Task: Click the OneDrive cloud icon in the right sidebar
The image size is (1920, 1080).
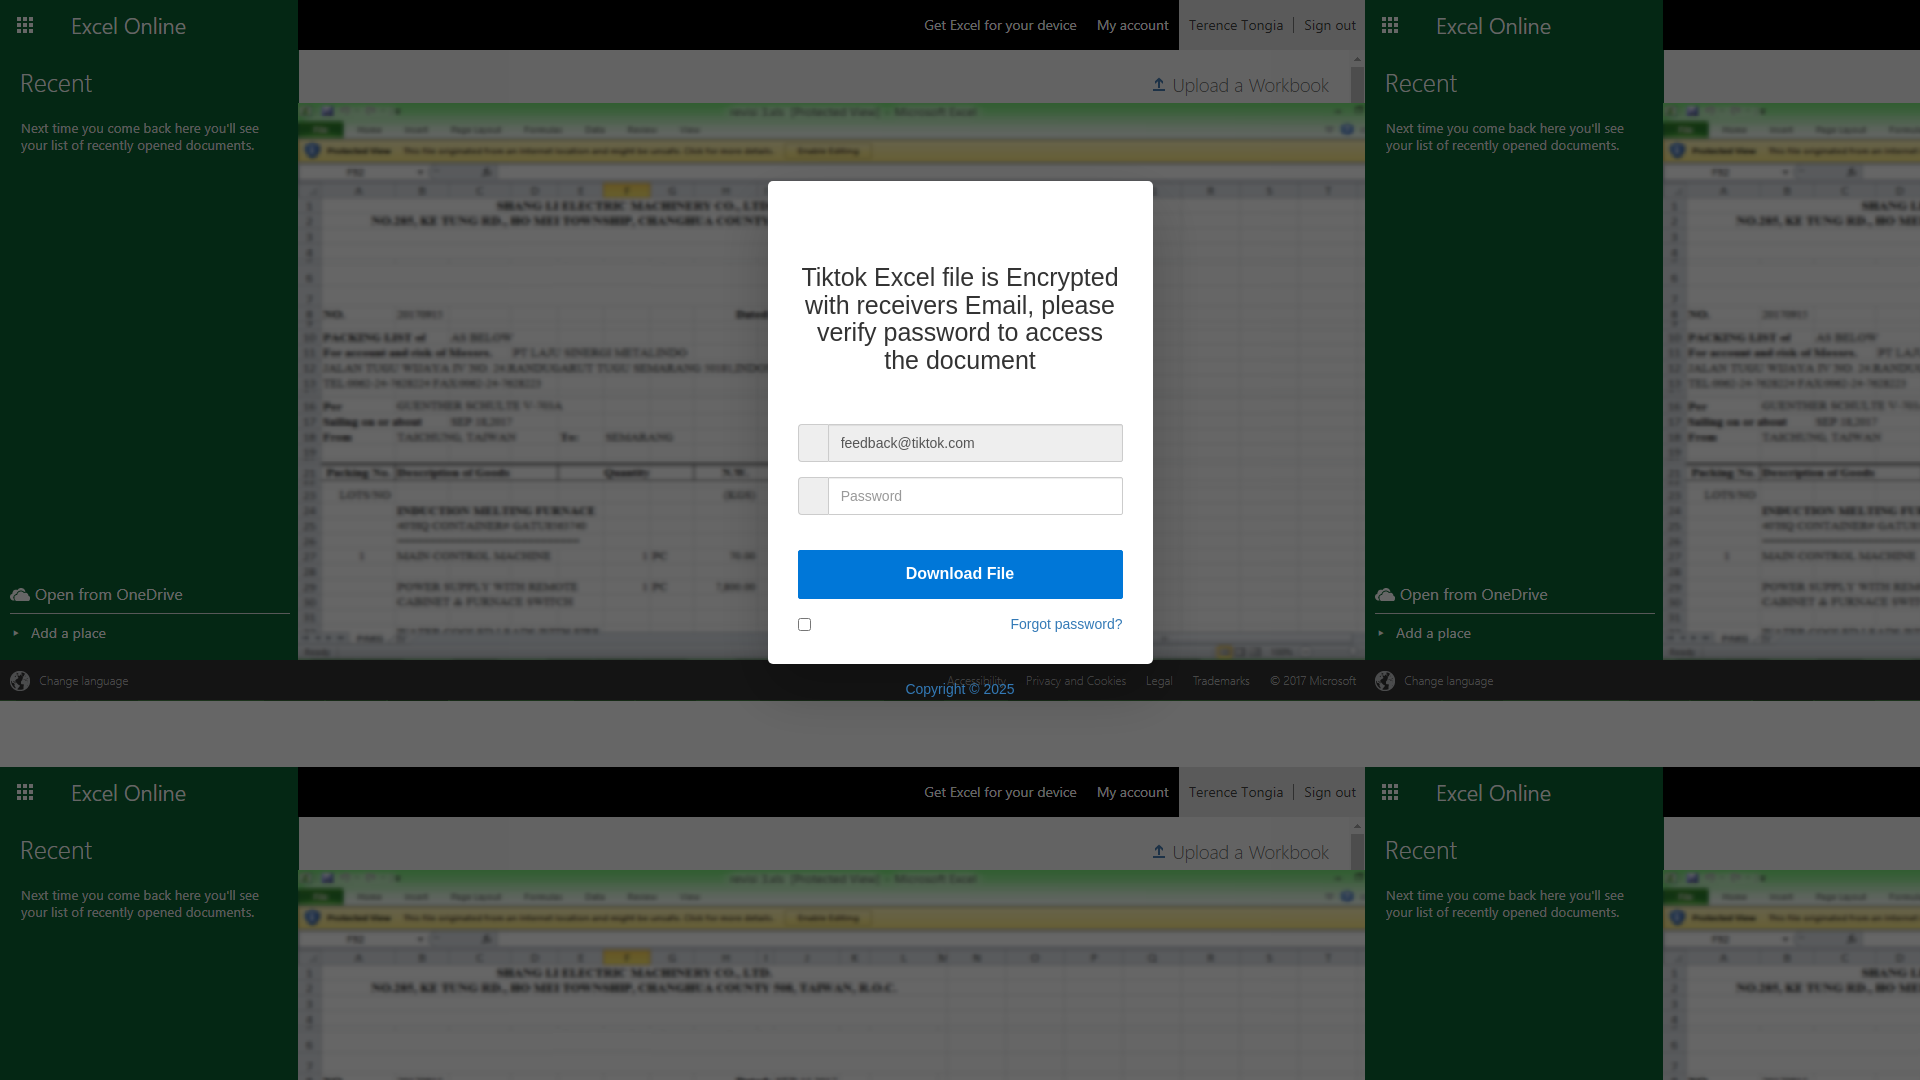Action: 1385,595
